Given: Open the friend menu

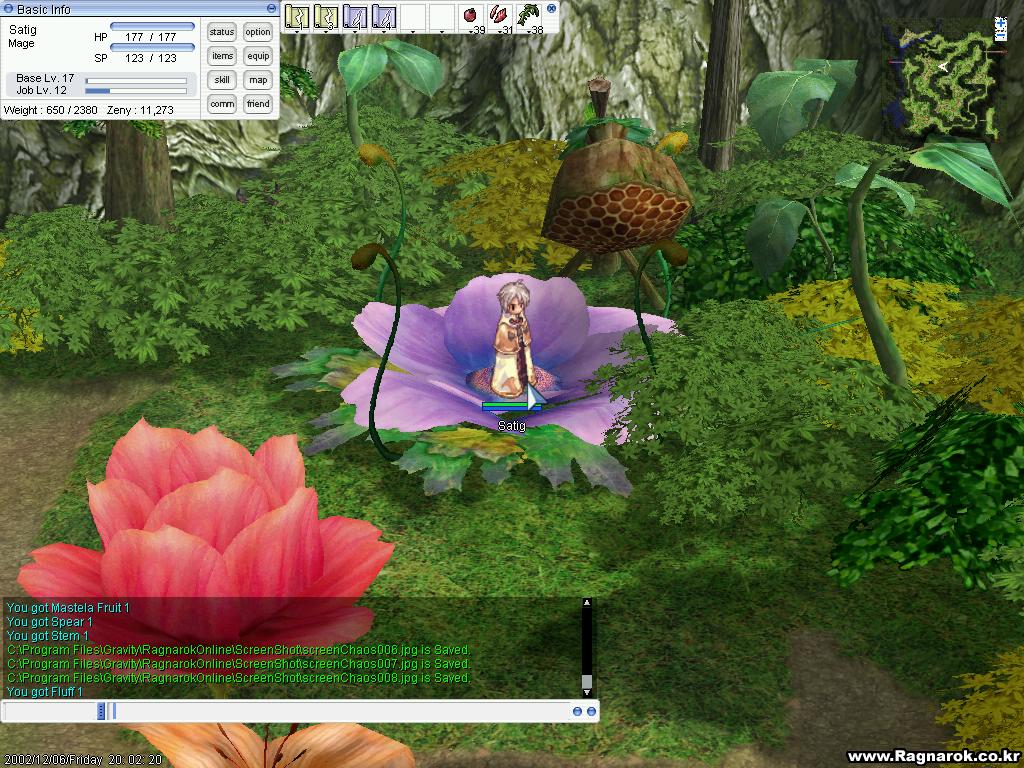Looking at the screenshot, I should 258,104.
